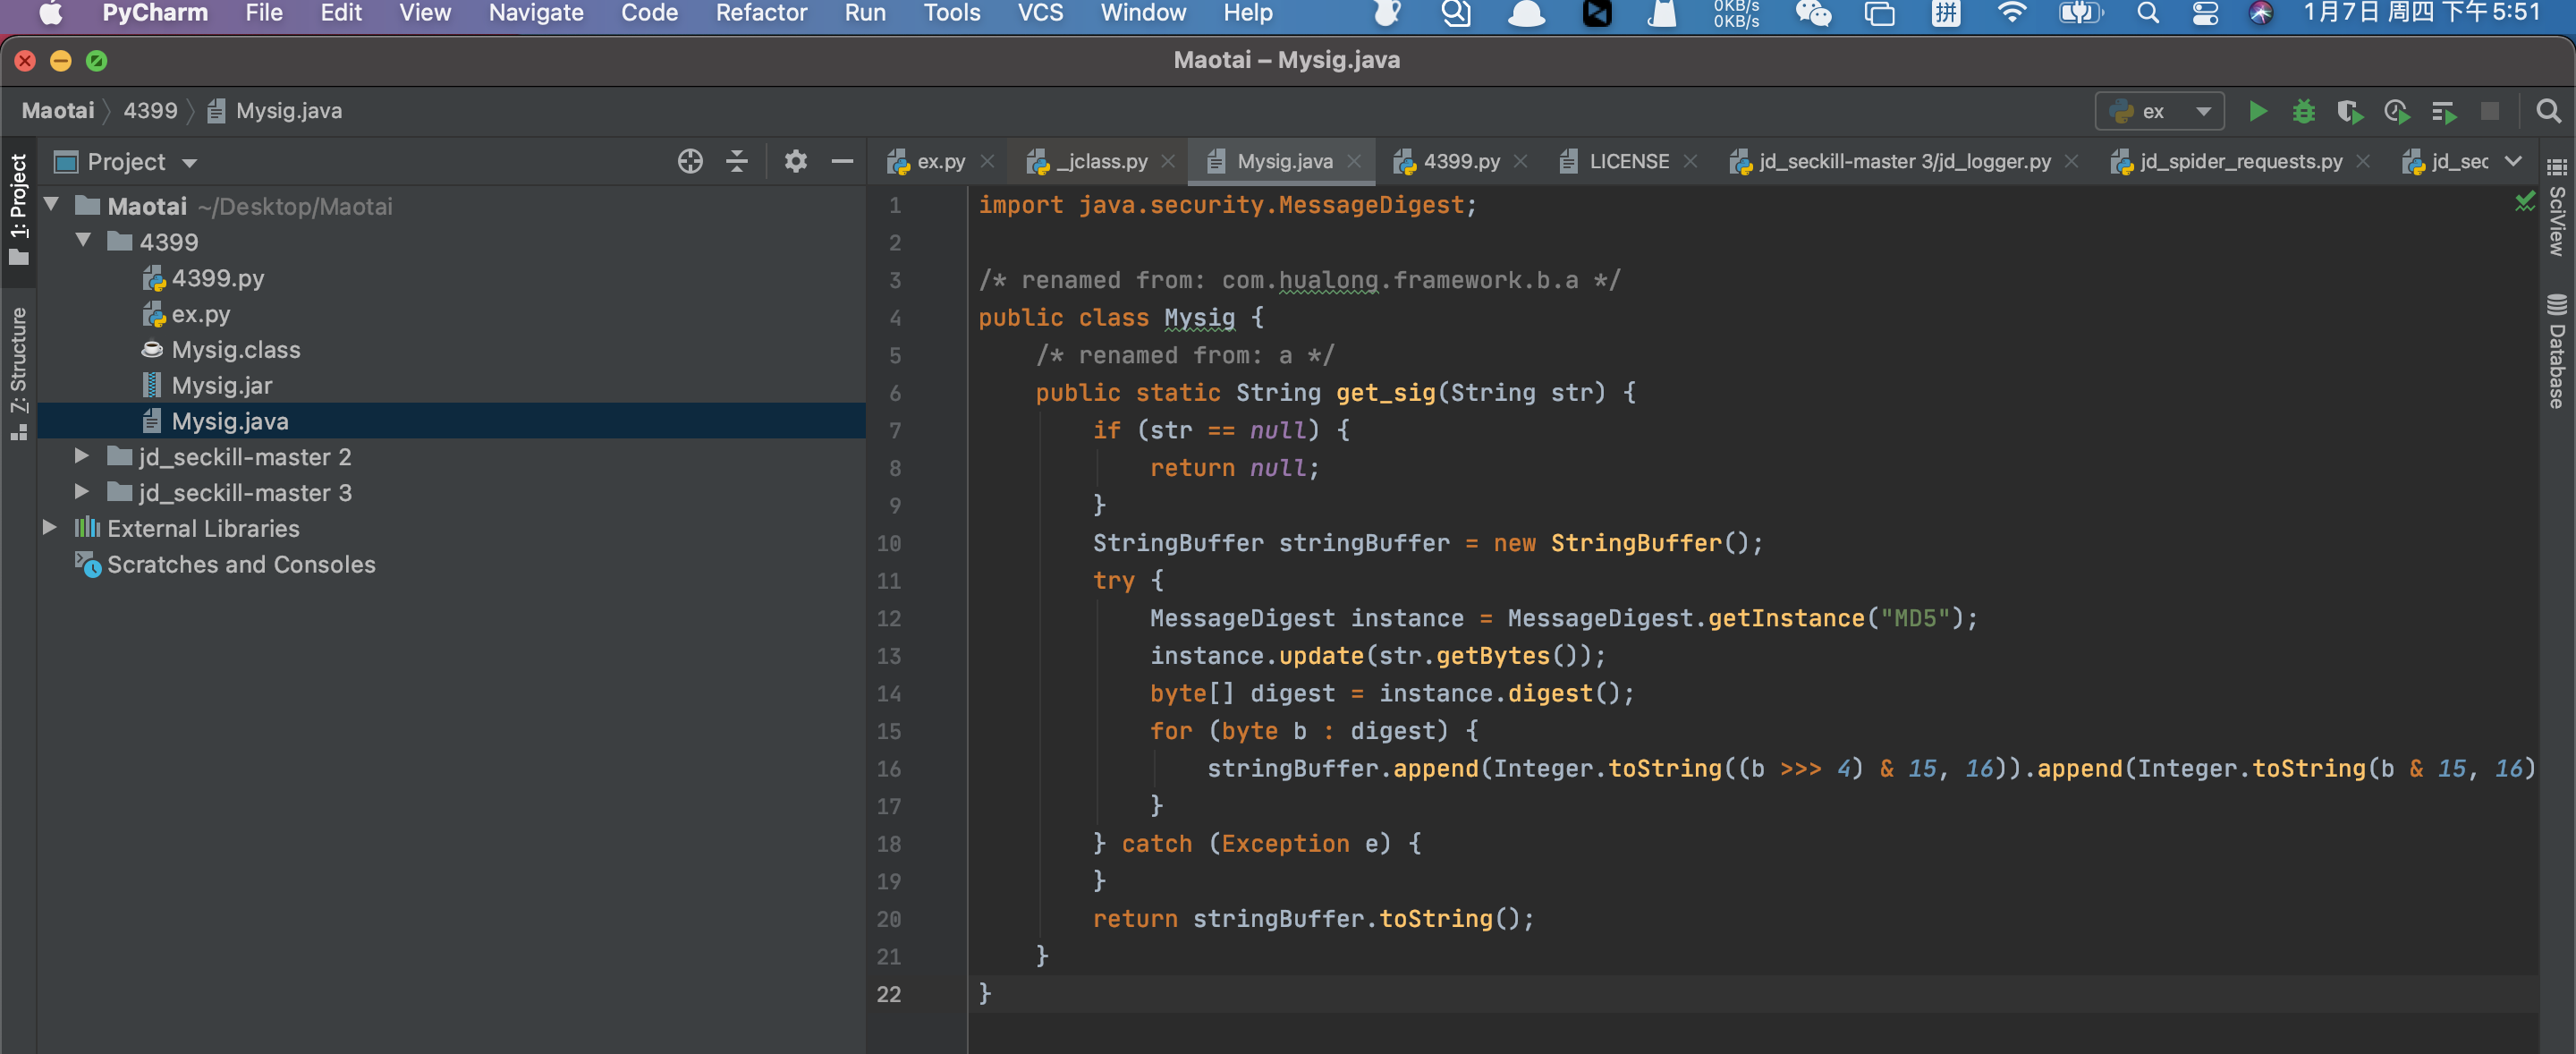Open Control Center in menu bar

pyautogui.click(x=2204, y=13)
